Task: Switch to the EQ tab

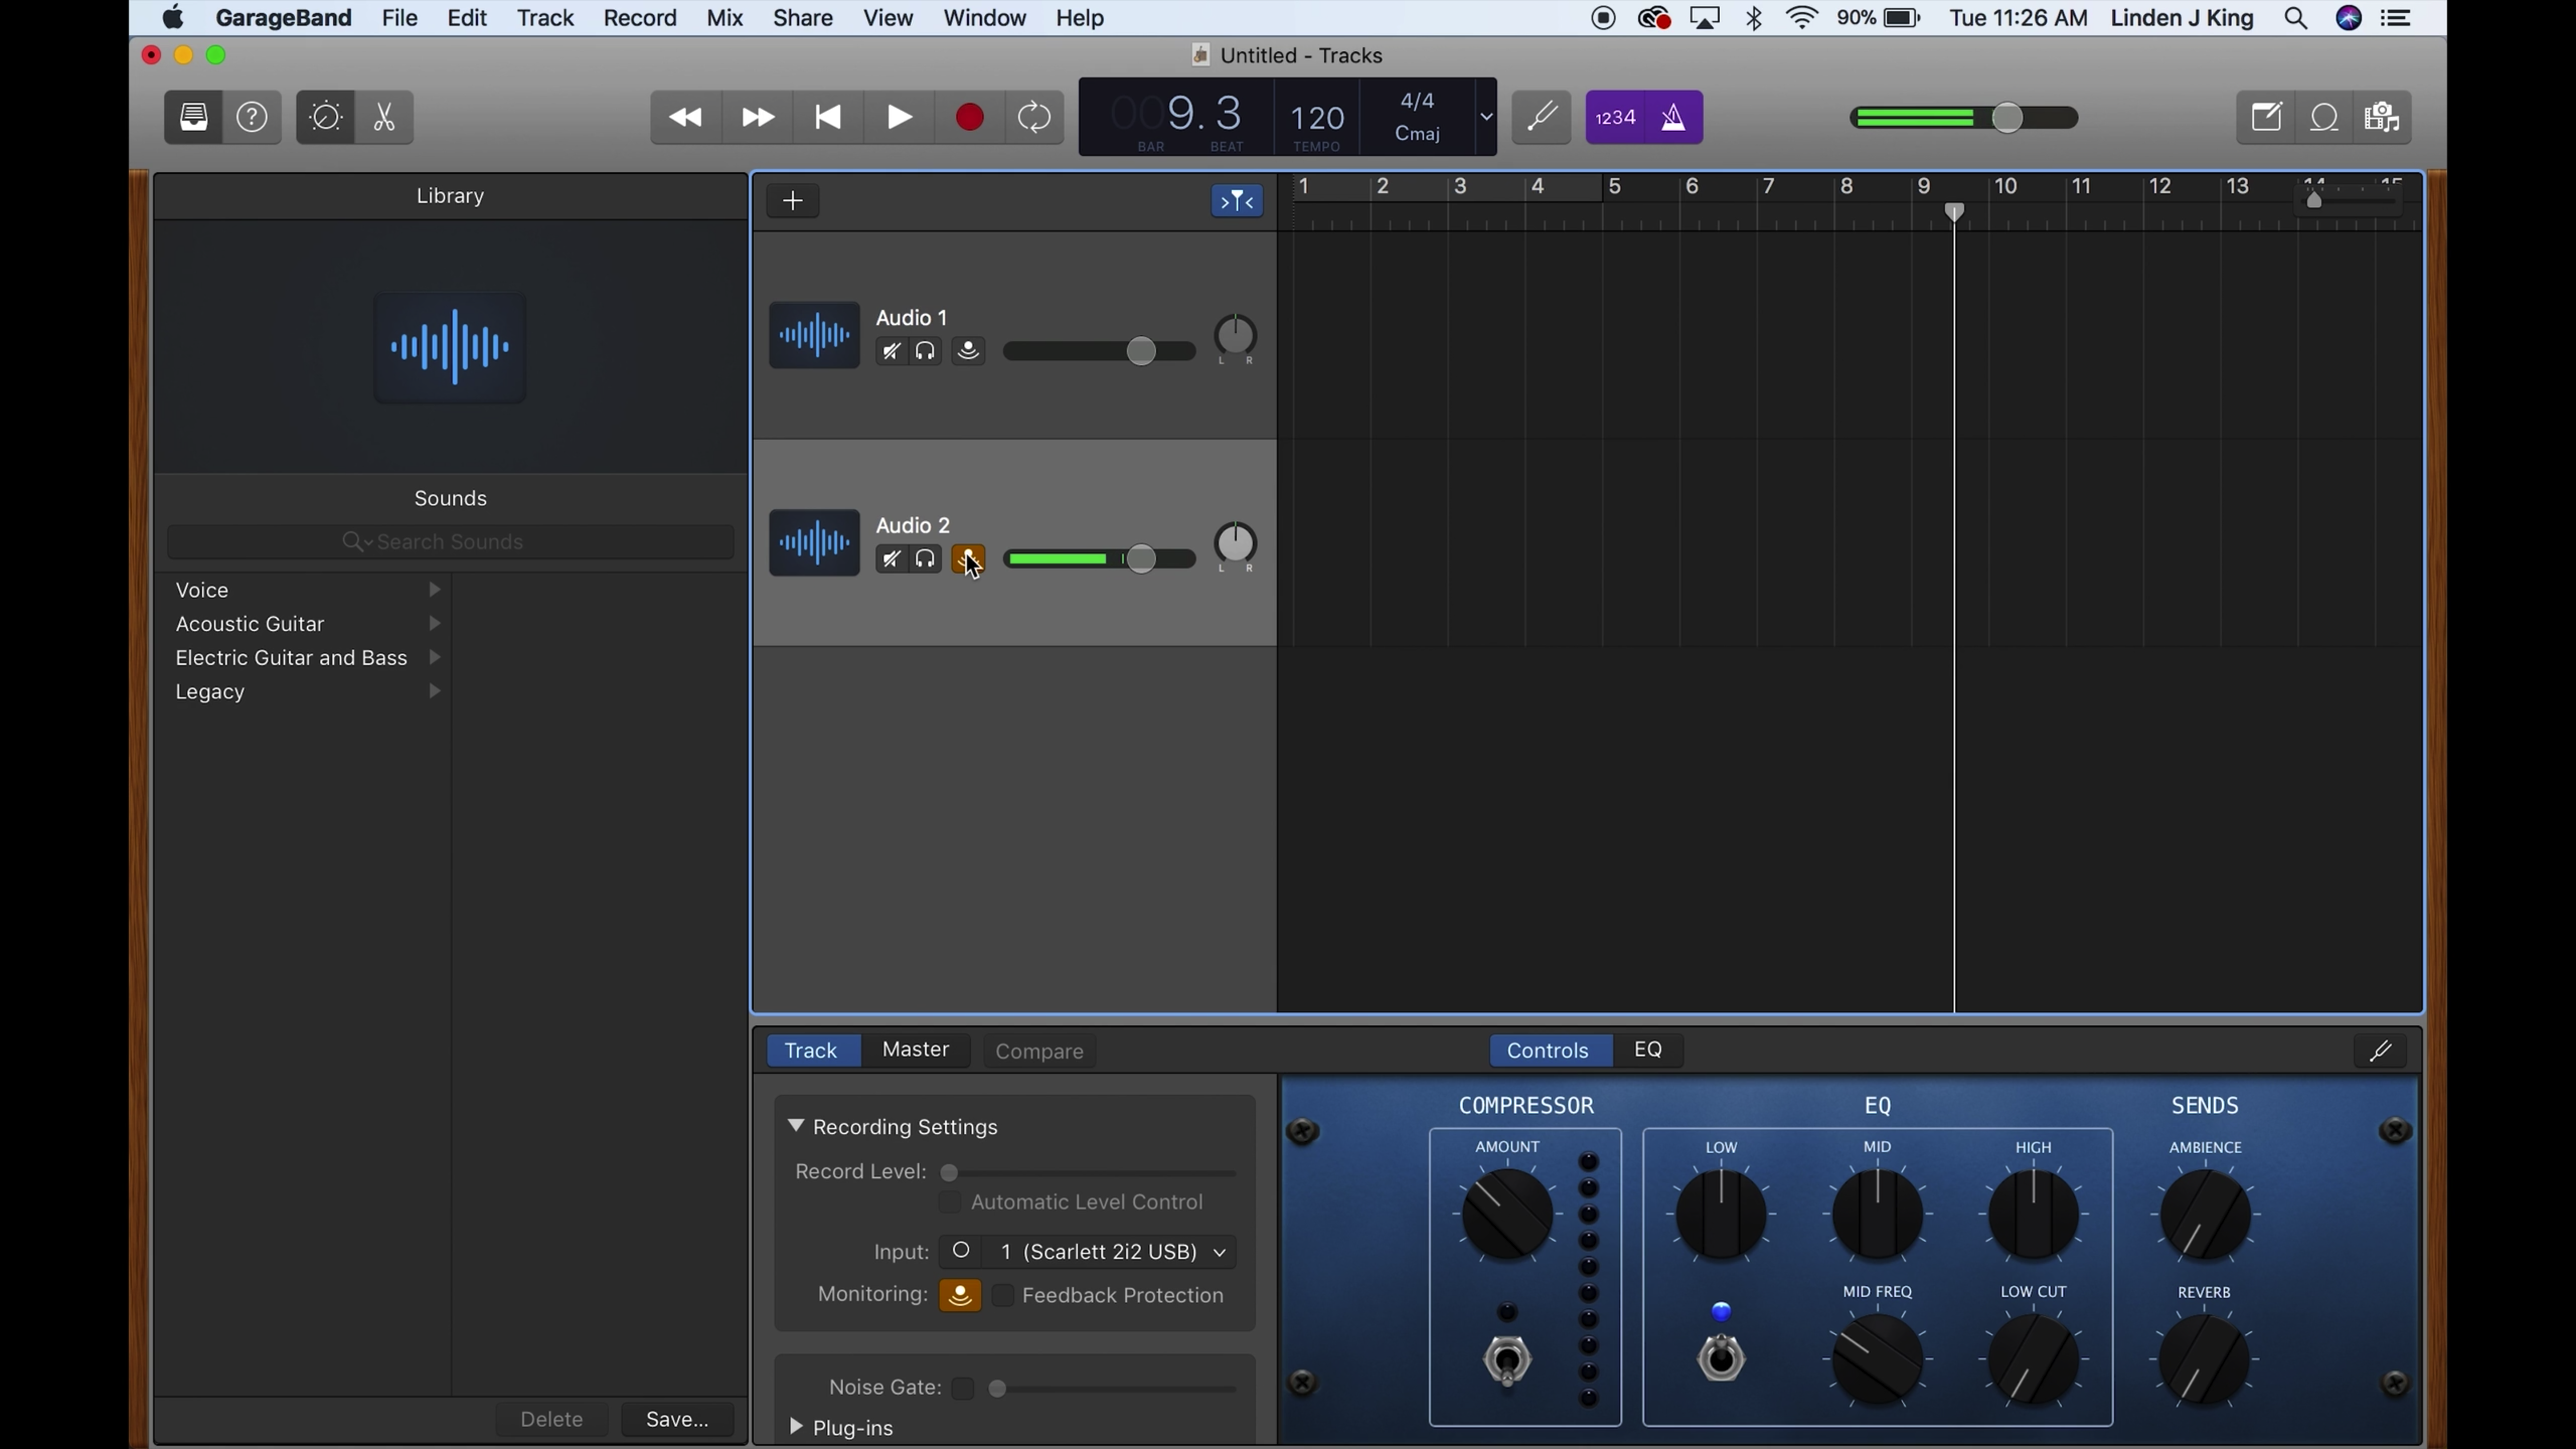Action: point(1648,1050)
